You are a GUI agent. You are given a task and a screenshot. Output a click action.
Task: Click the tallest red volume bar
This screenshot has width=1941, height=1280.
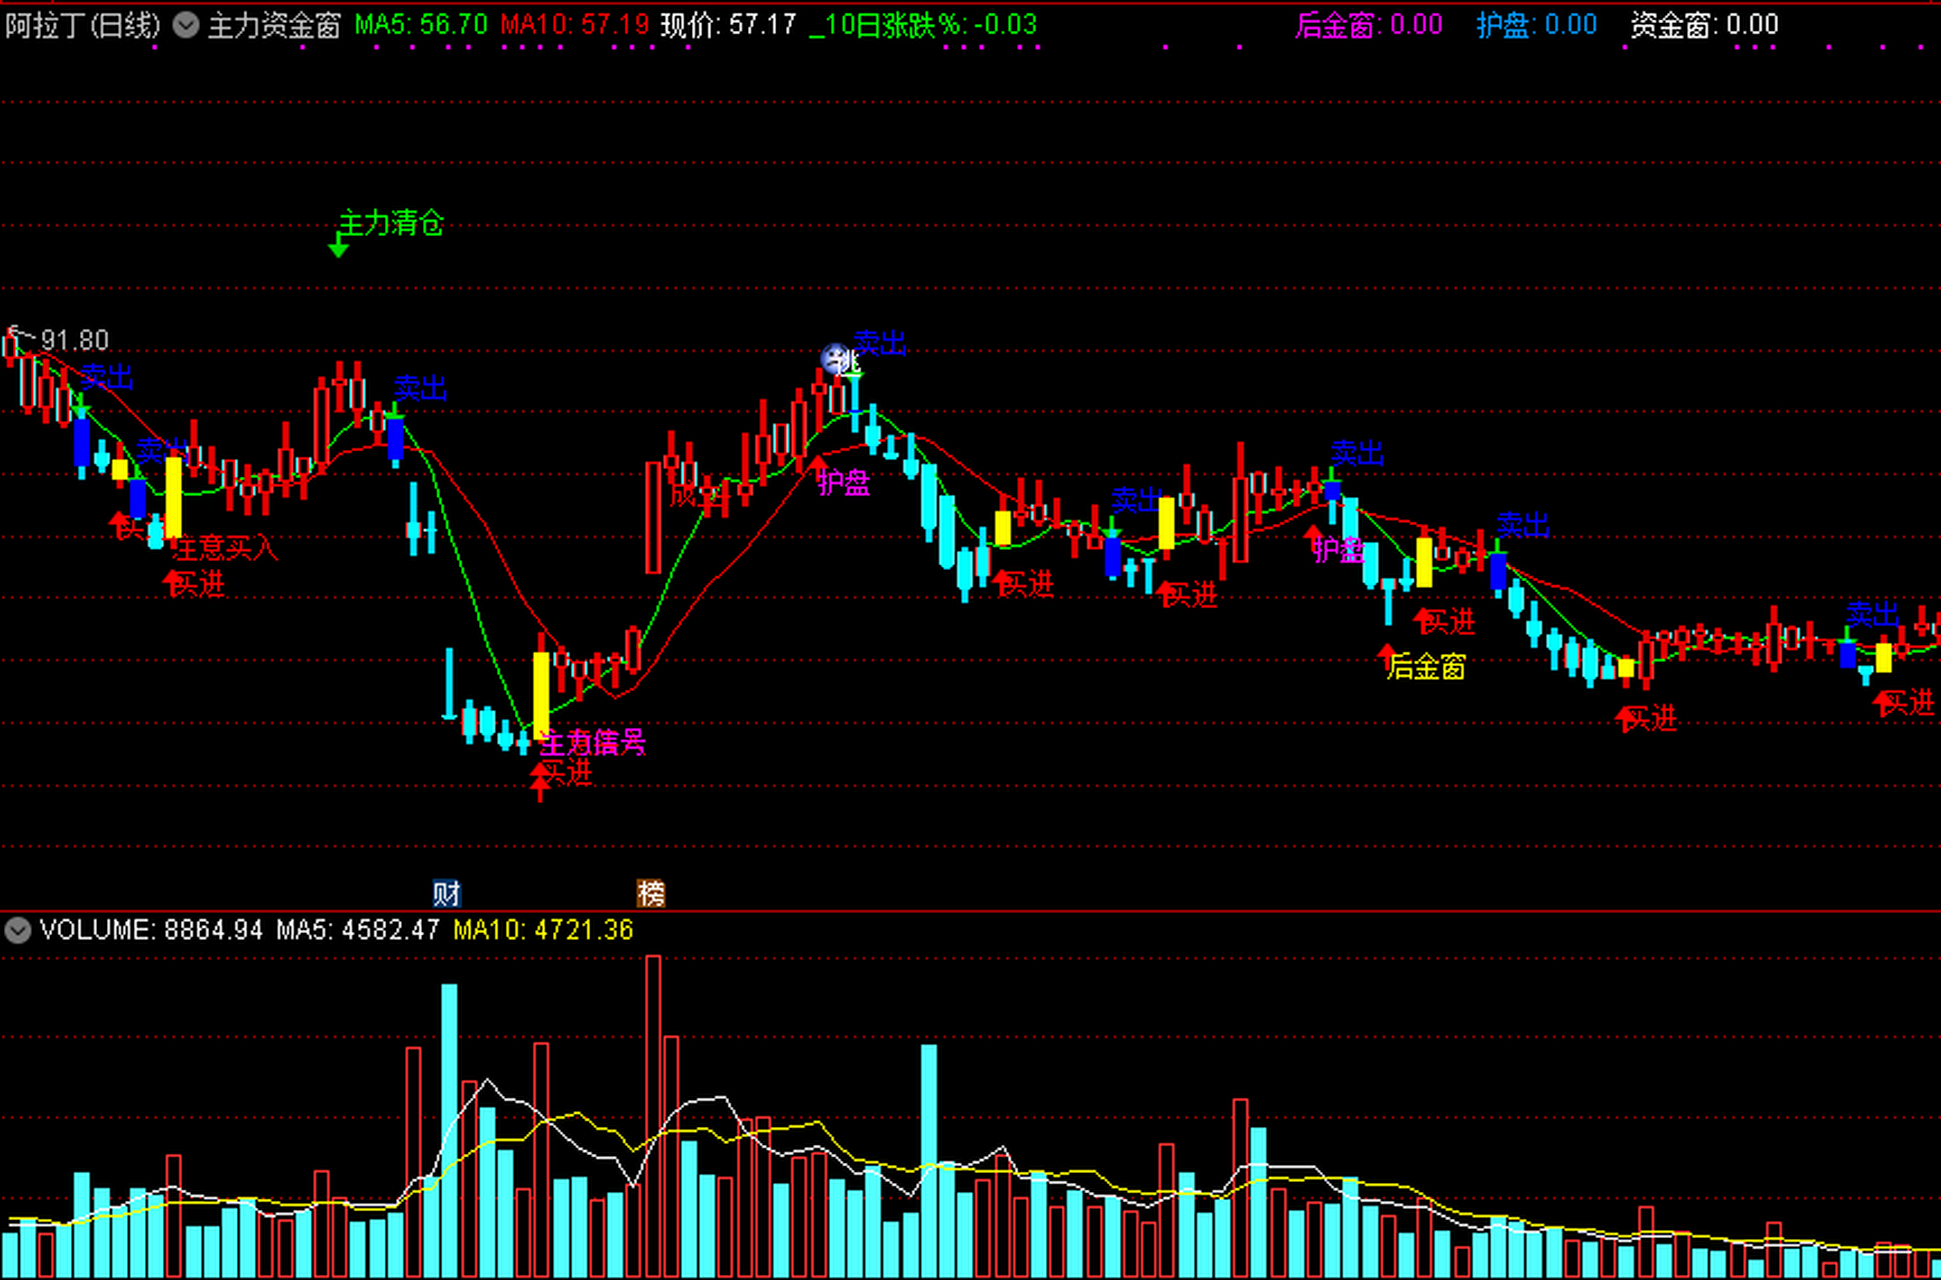pyautogui.click(x=653, y=1110)
